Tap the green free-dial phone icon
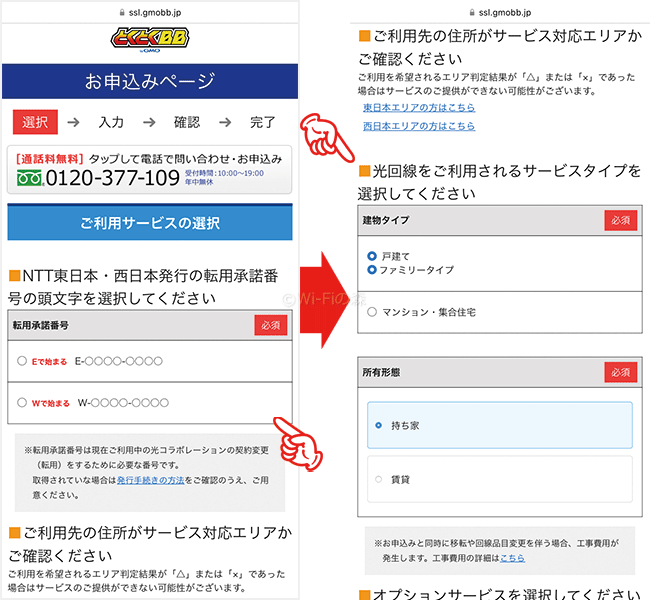 29,178
